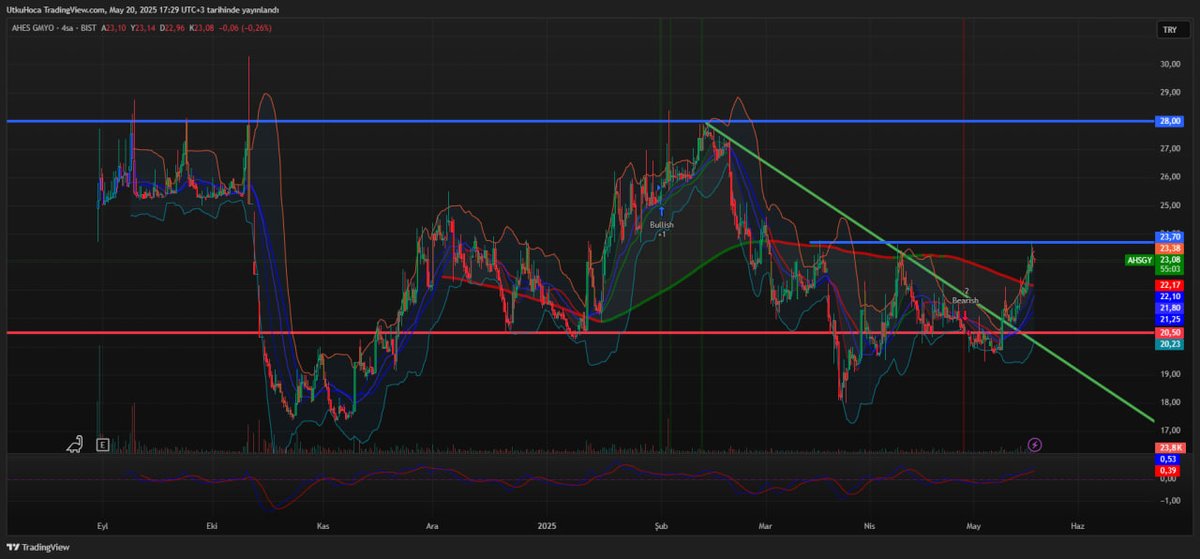The height and width of the screenshot is (559, 1200).
Task: Click the 'Kas' month label on time axis
Action: pyautogui.click(x=322, y=525)
